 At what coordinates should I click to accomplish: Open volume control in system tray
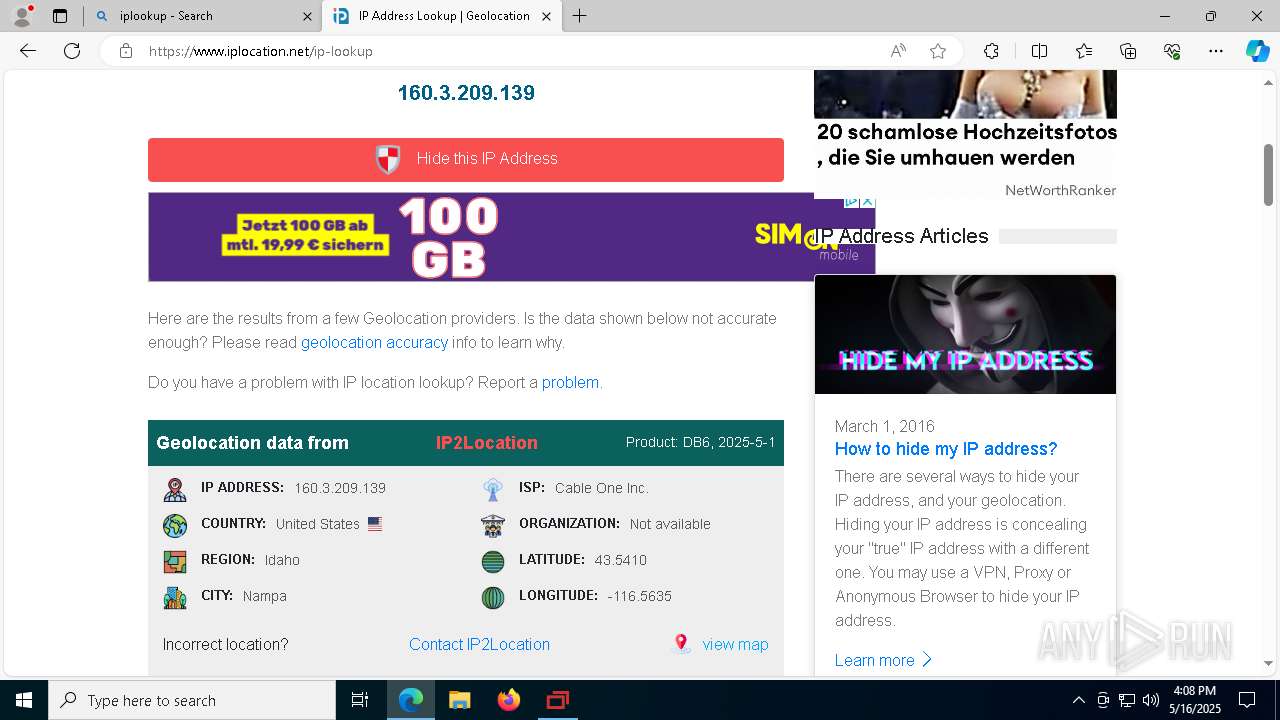coord(1151,700)
